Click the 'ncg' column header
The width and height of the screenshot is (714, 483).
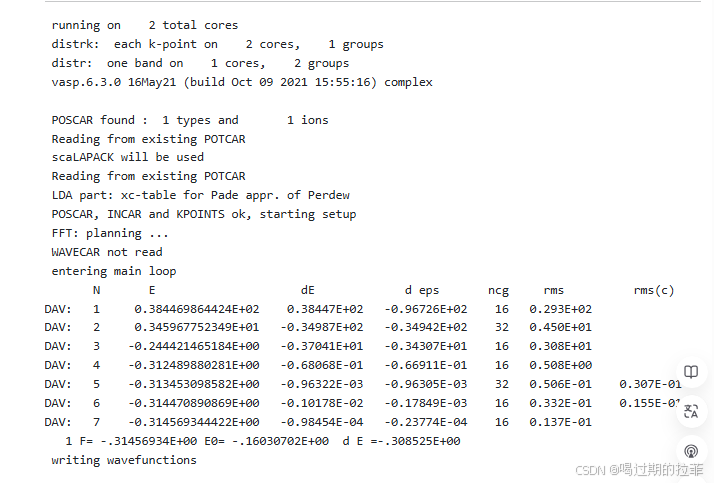[x=498, y=290]
